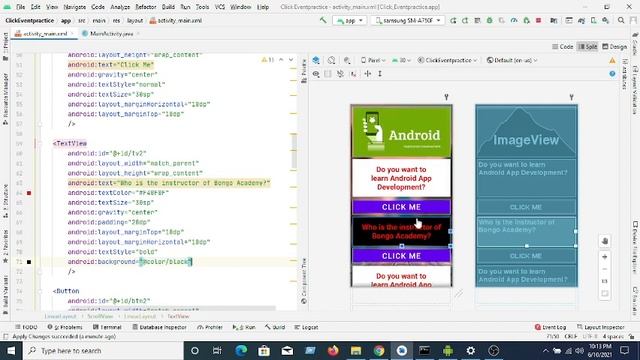Click the TextView breadcrumb in editor footer
This screenshot has width=640, height=360.
point(178,316)
